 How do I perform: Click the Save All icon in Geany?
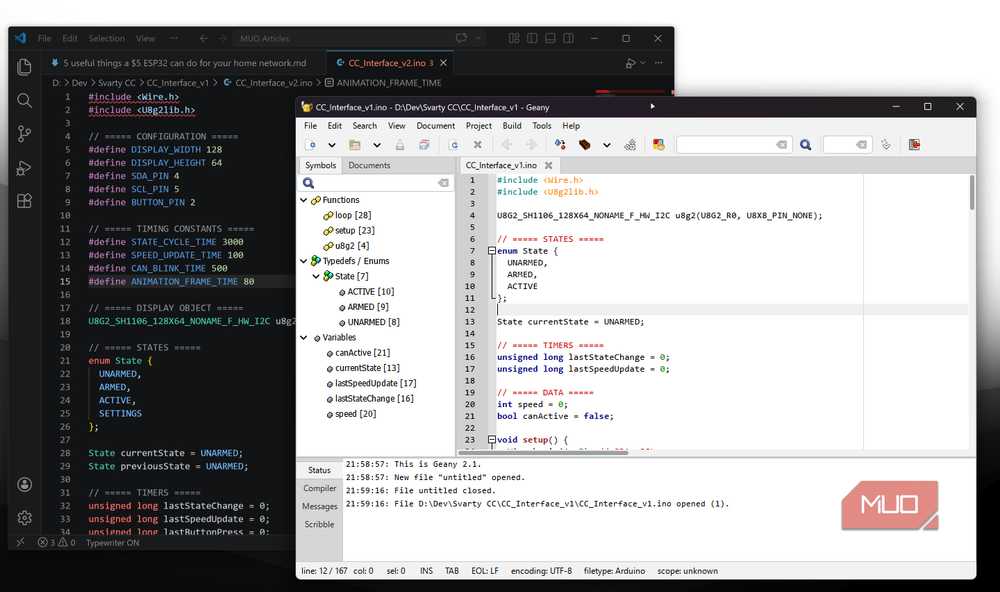424,145
